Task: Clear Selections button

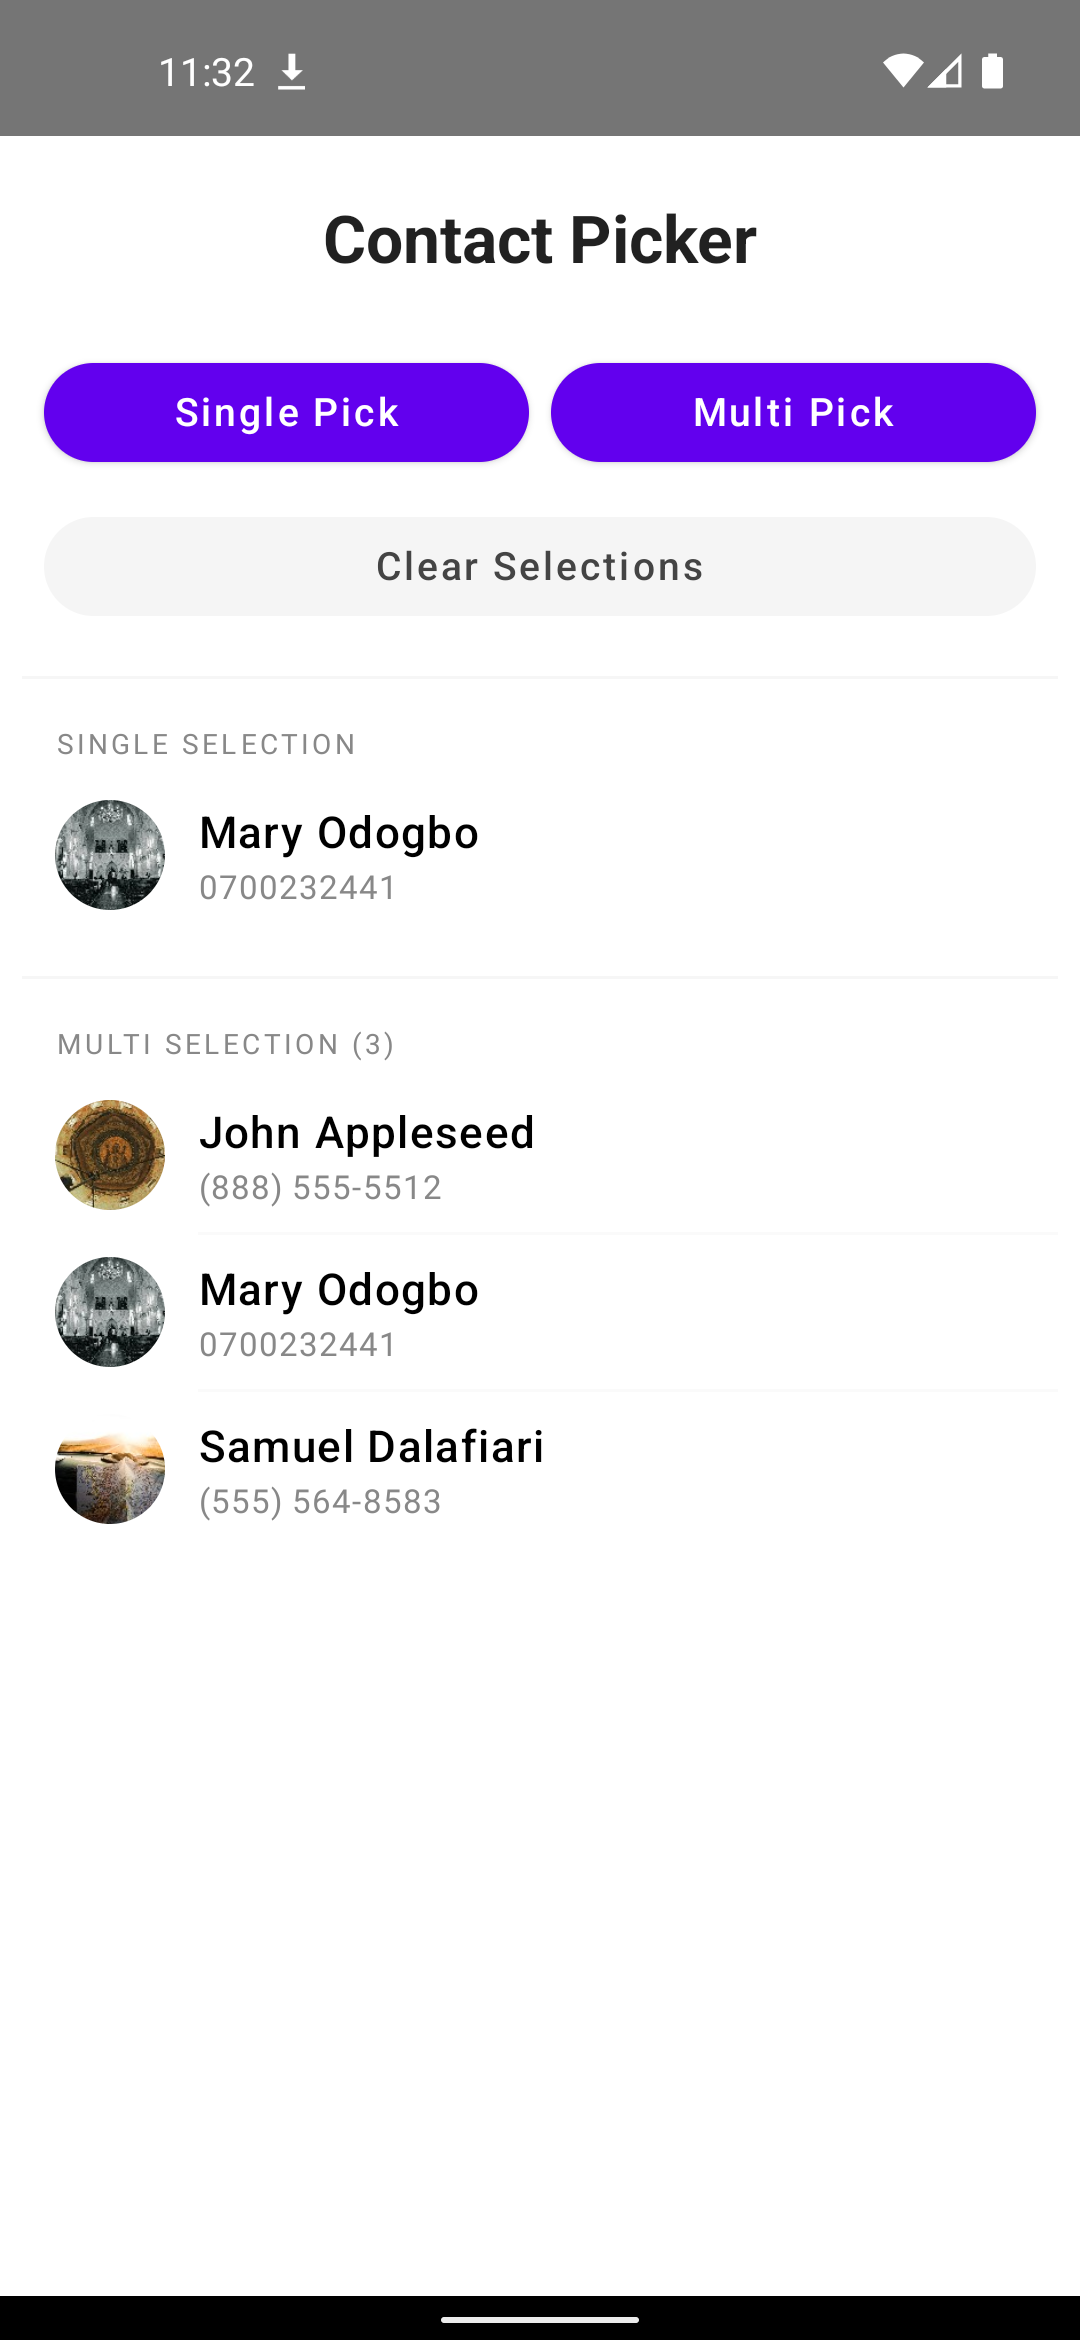Action: (x=540, y=566)
